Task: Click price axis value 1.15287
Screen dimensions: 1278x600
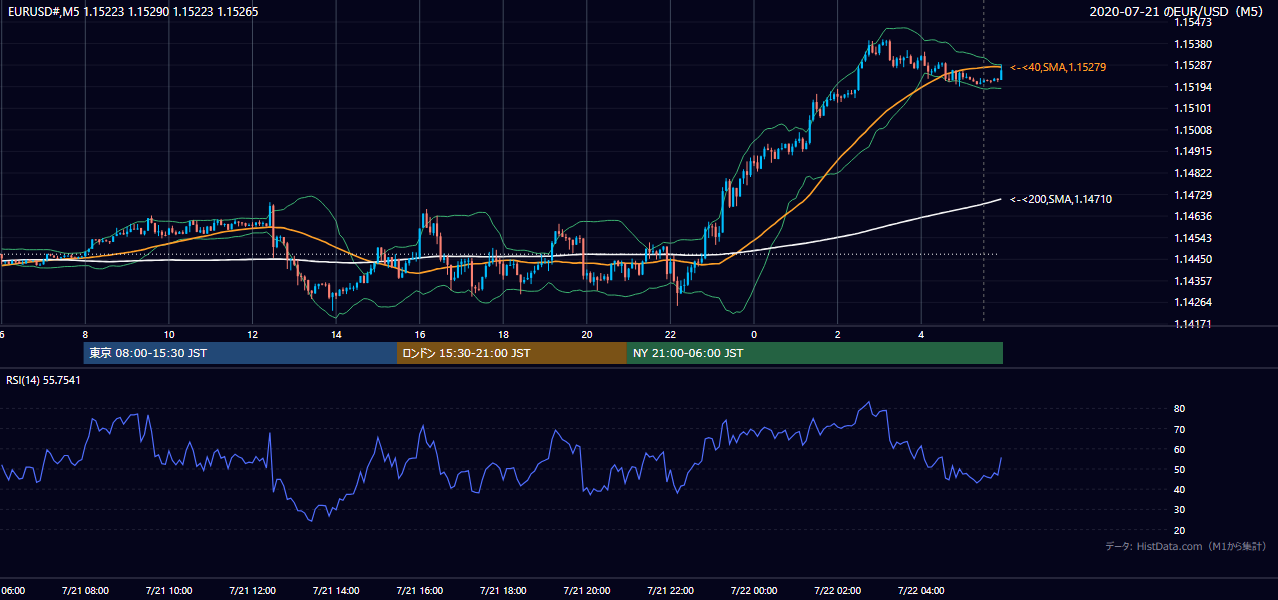Action: (x=1193, y=65)
